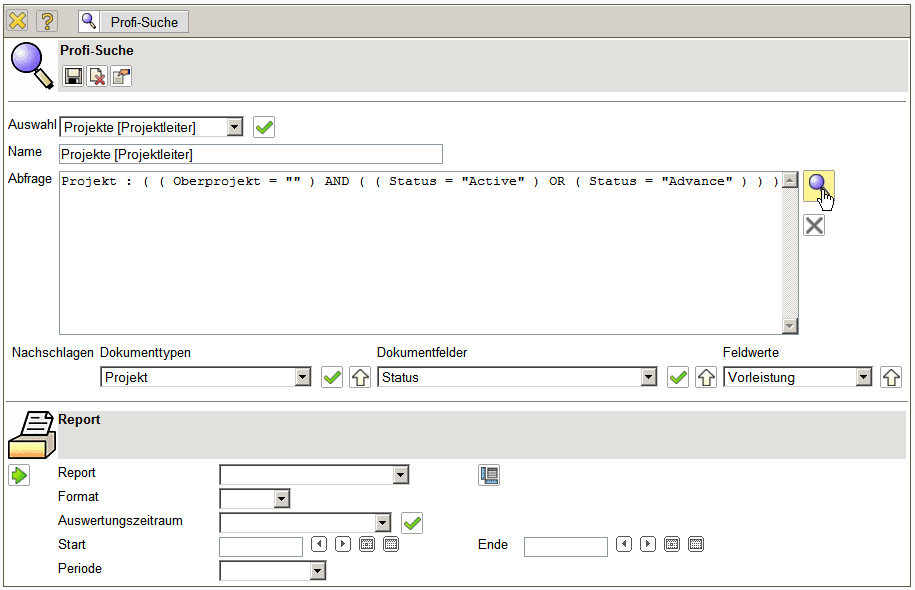Image resolution: width=915 pixels, height=590 pixels.
Task: Save the search with the floppy disk icon
Action: coord(73,76)
